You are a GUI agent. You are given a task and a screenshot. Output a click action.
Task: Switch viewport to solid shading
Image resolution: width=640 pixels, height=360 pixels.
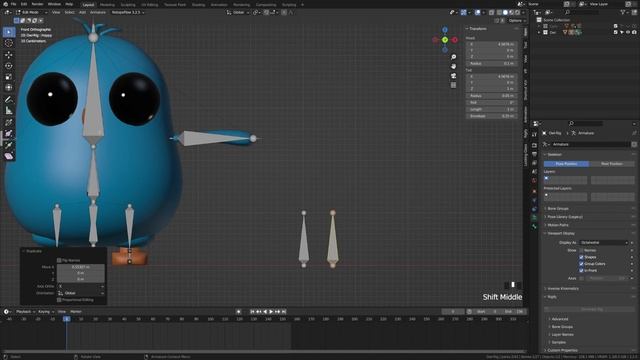[x=505, y=13]
